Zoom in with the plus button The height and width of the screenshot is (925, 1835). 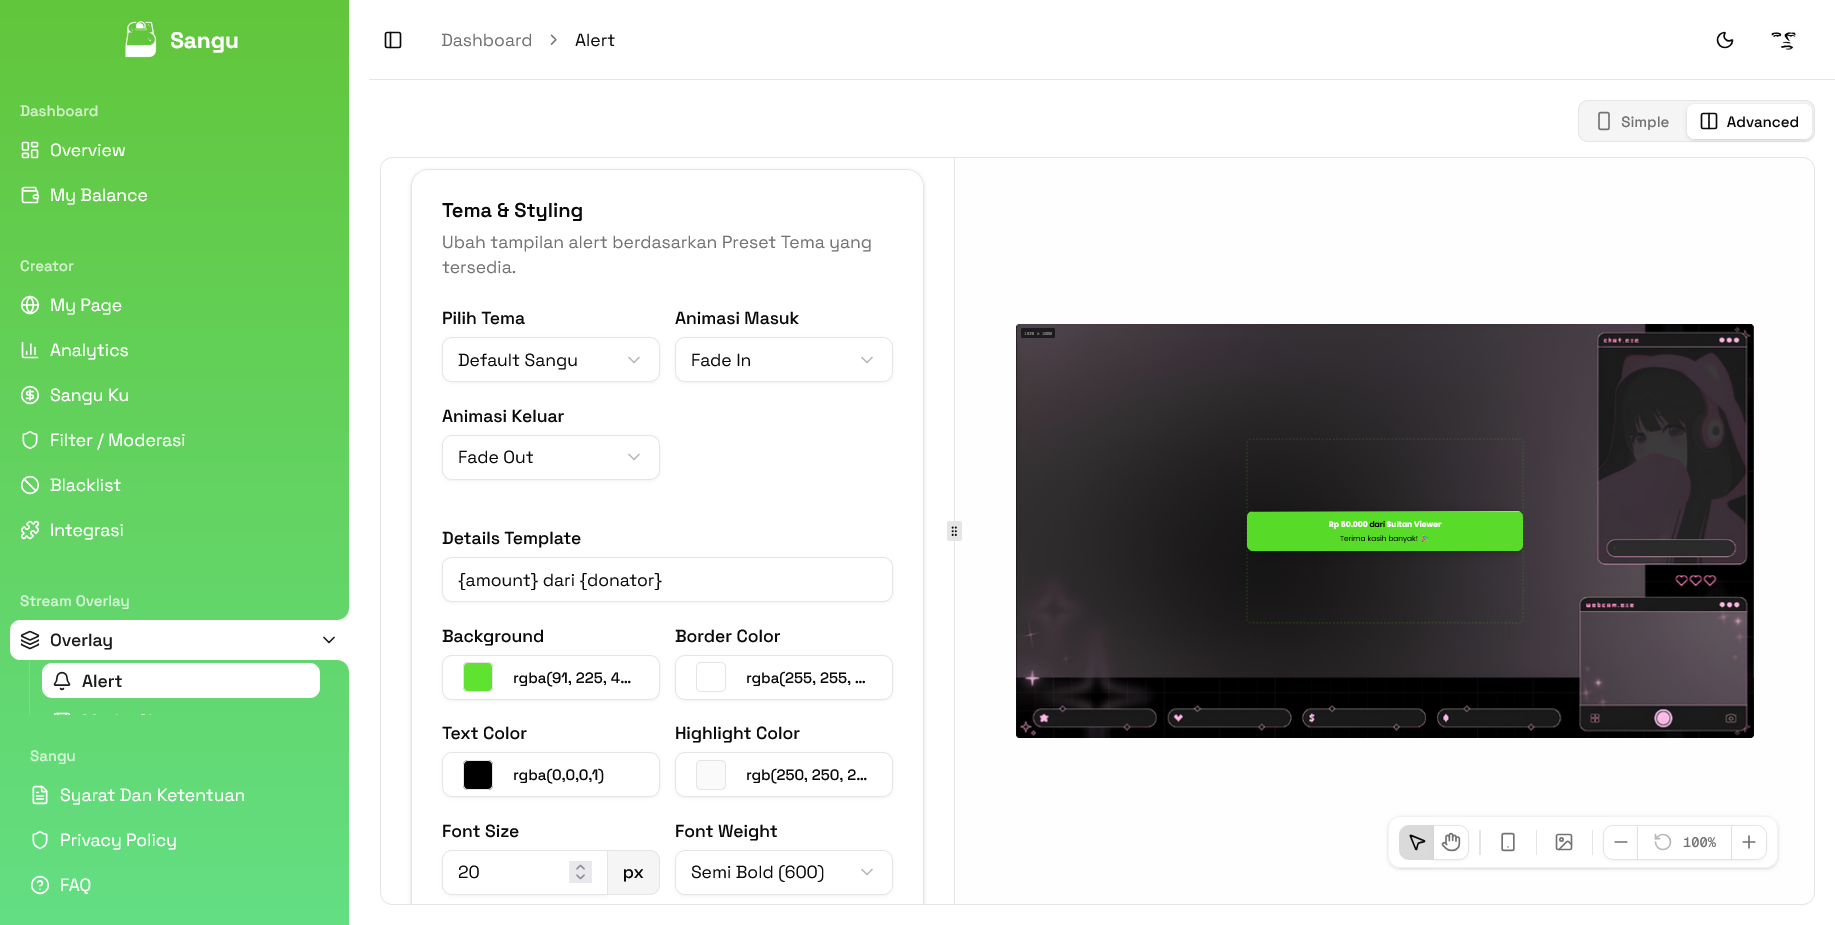pos(1749,842)
